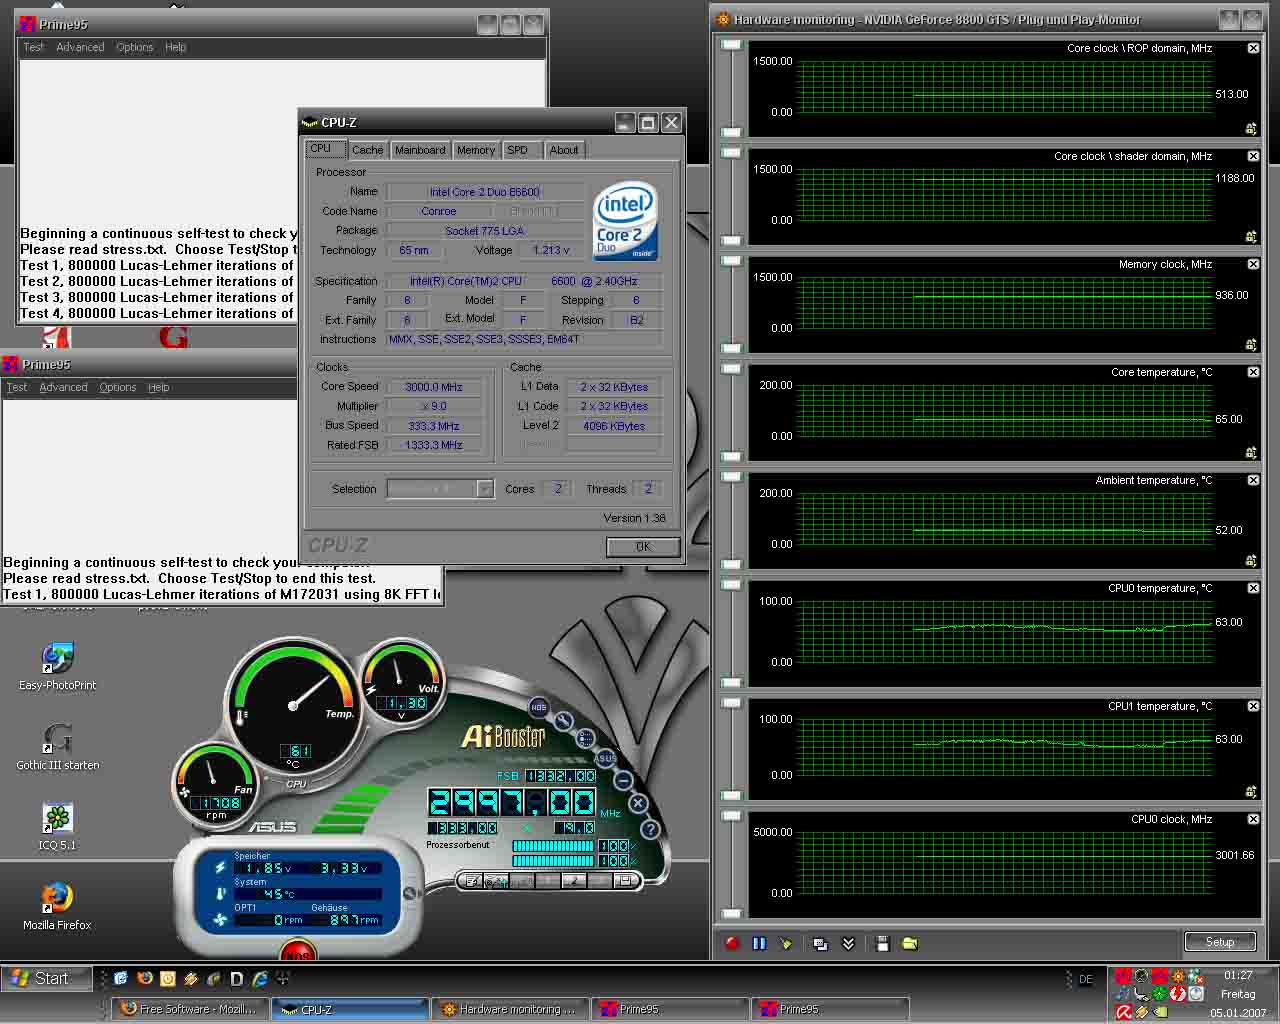Switch to the SPD tab in CPU-Z
The image size is (1280, 1024).
(x=517, y=150)
